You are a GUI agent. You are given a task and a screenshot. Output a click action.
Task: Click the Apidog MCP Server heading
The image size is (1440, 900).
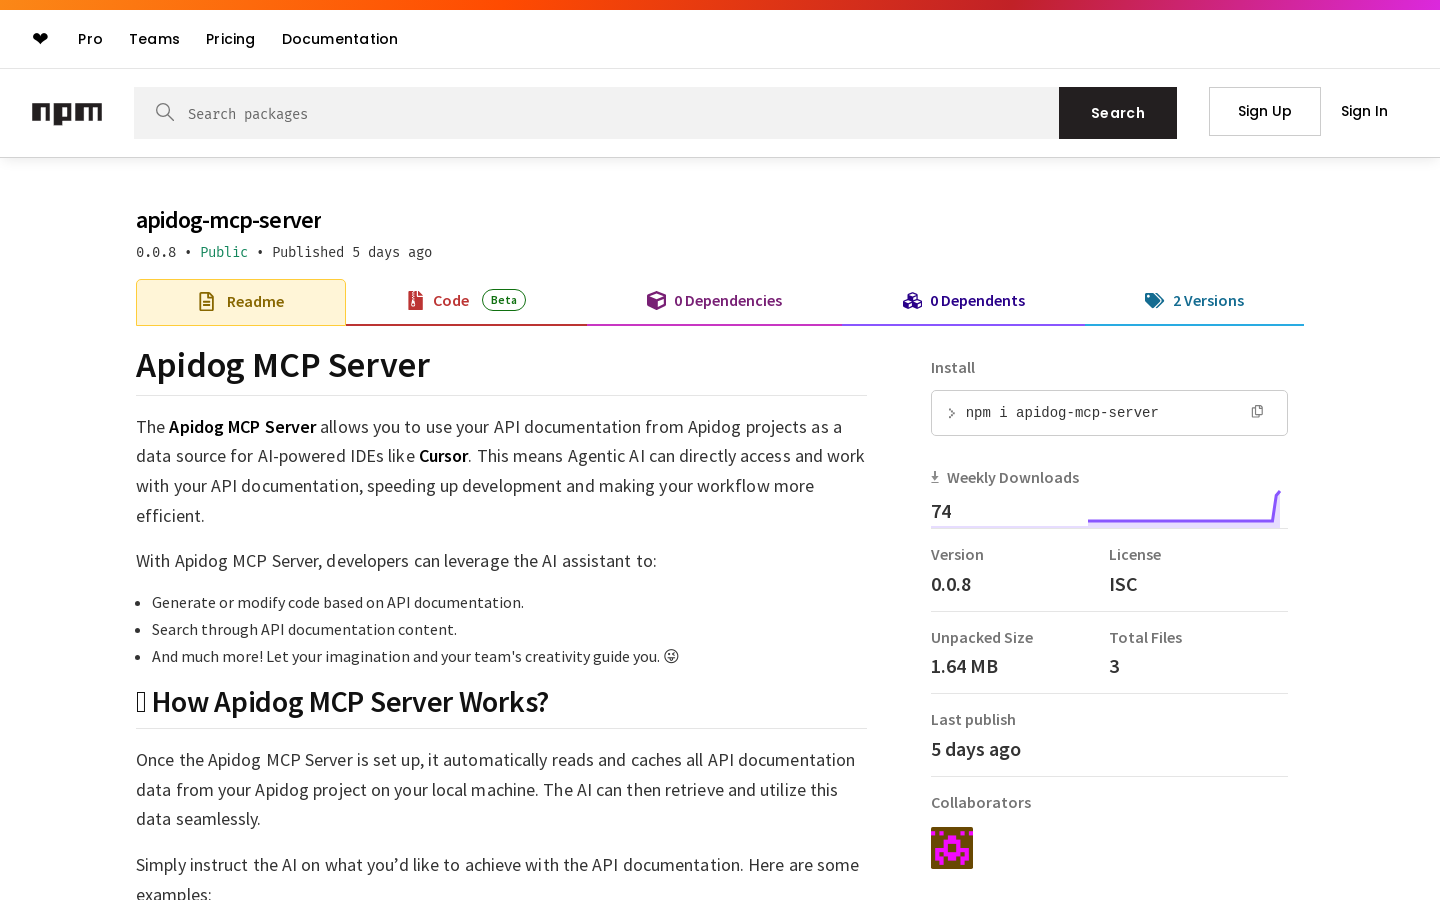click(283, 366)
